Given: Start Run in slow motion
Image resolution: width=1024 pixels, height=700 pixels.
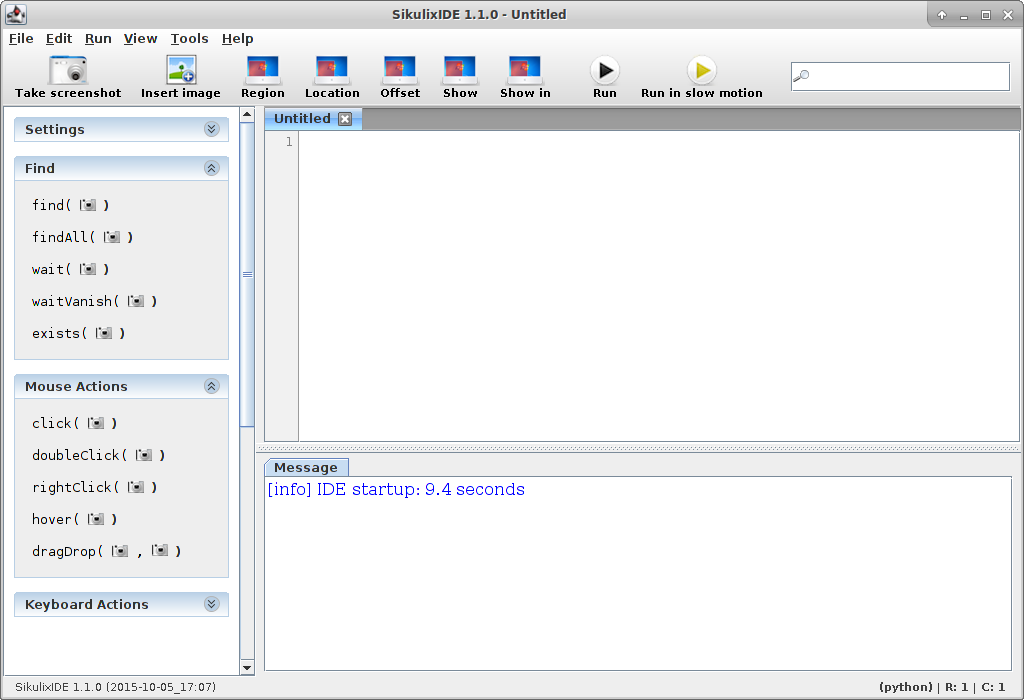Looking at the screenshot, I should [x=702, y=71].
